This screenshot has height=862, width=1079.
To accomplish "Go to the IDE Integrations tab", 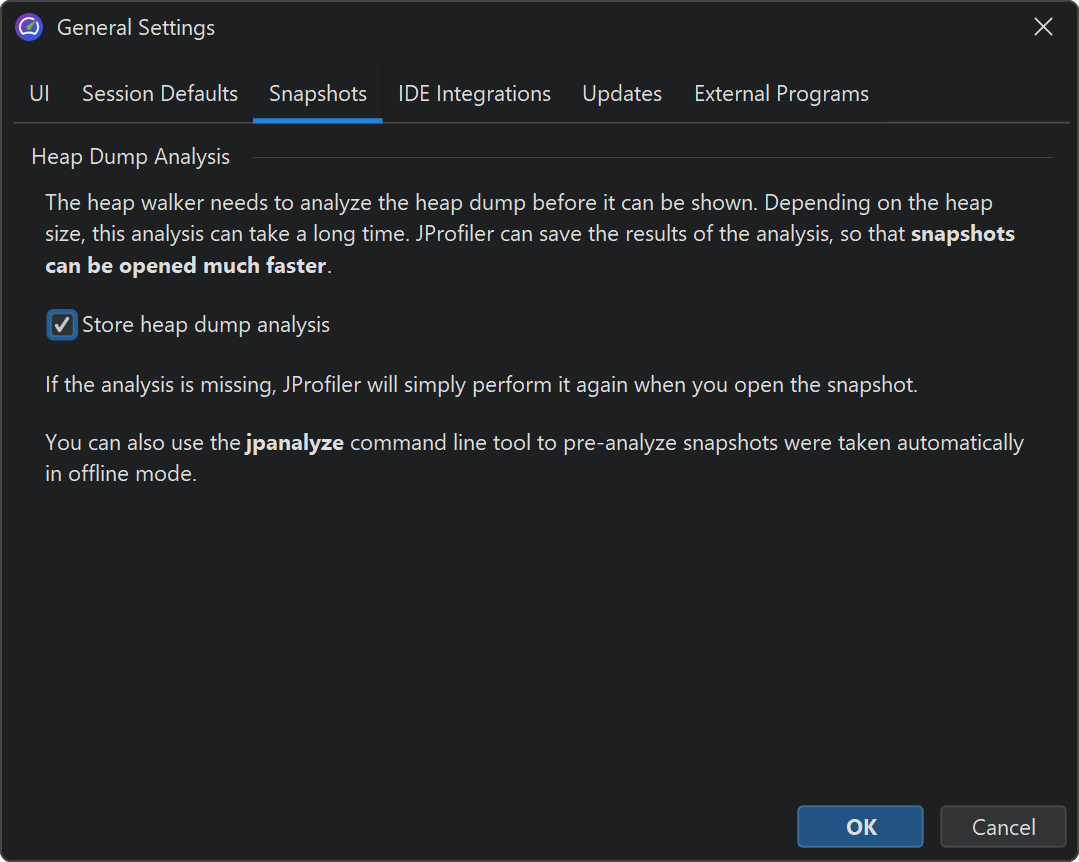I will point(474,94).
